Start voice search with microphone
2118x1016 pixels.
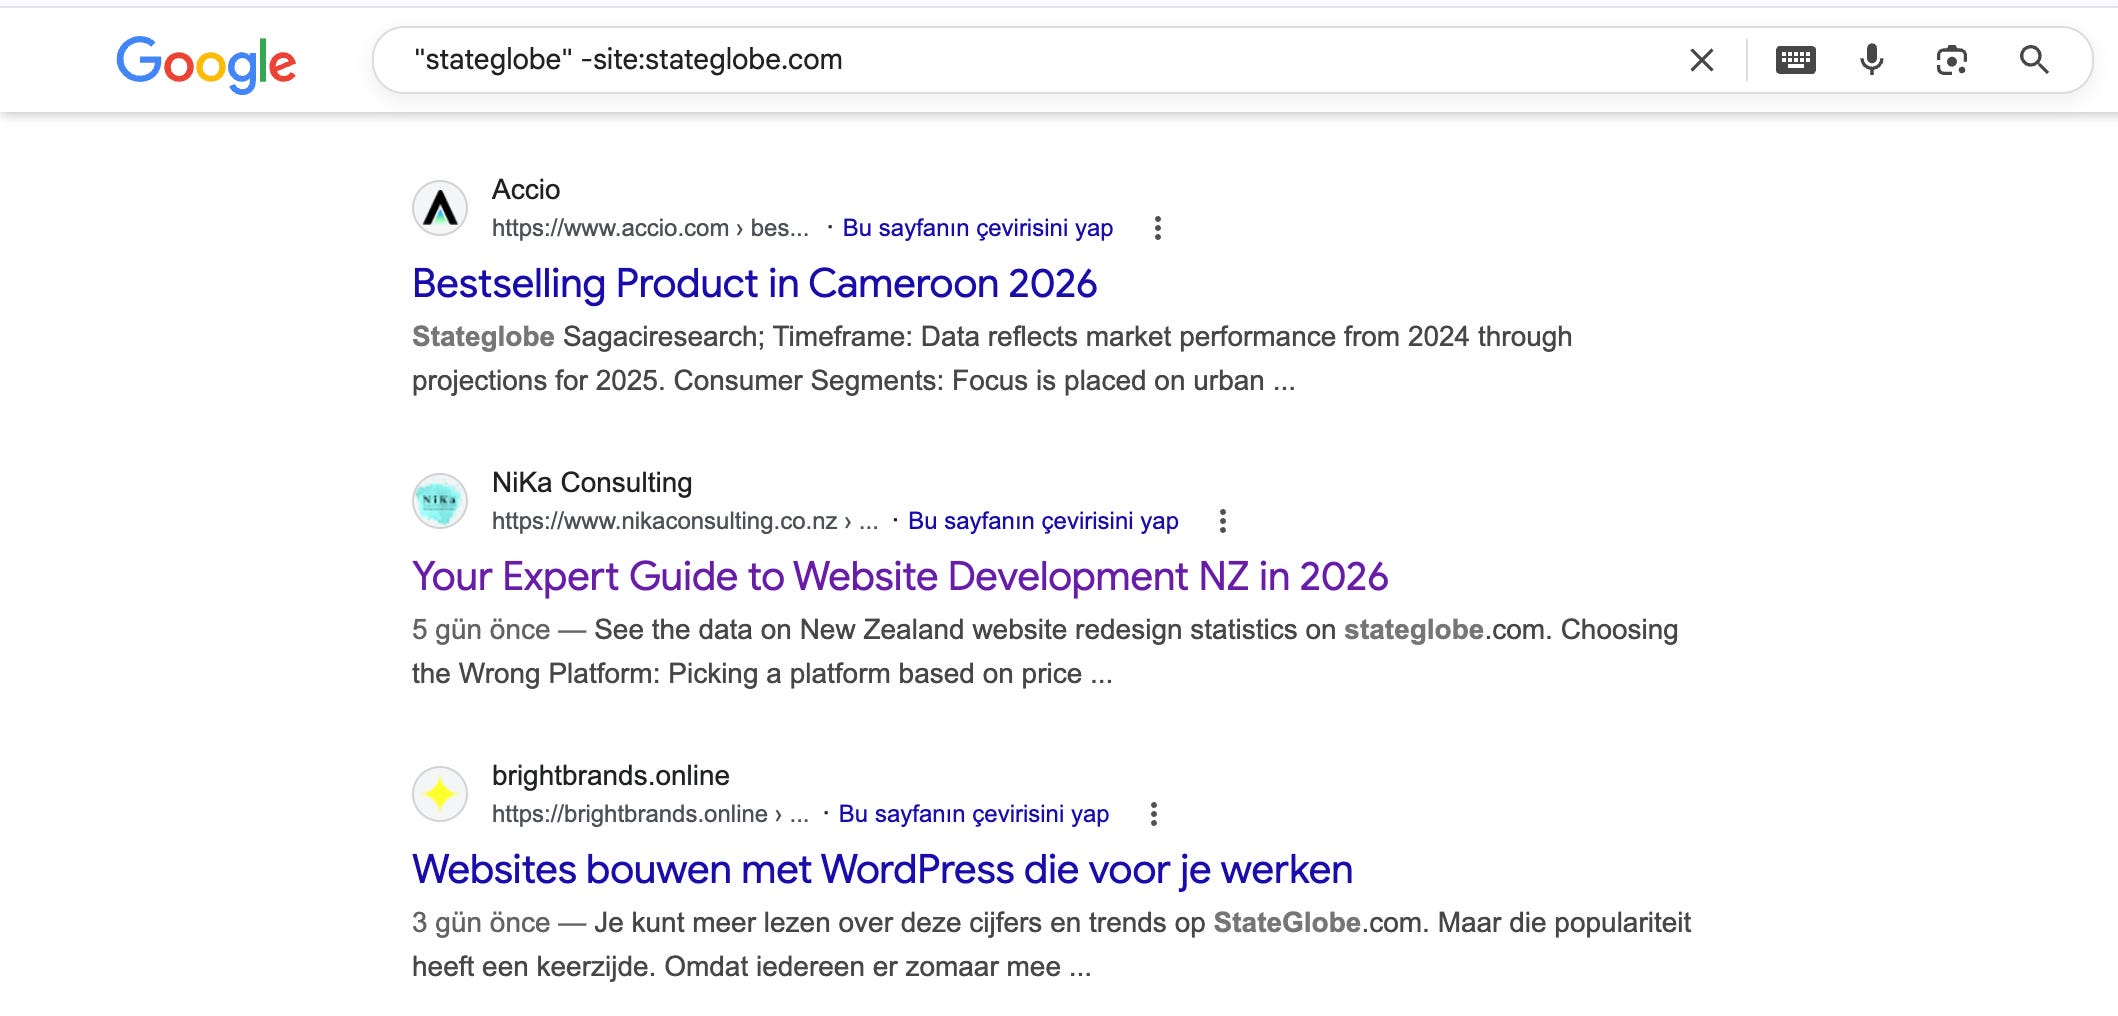point(1872,60)
